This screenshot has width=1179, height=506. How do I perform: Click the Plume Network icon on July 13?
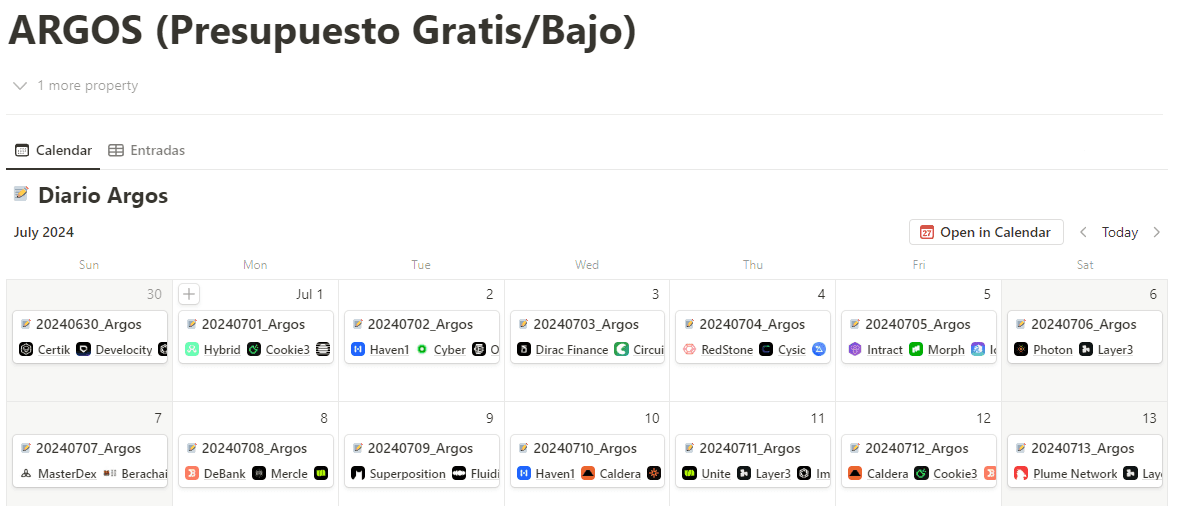pos(1021,474)
